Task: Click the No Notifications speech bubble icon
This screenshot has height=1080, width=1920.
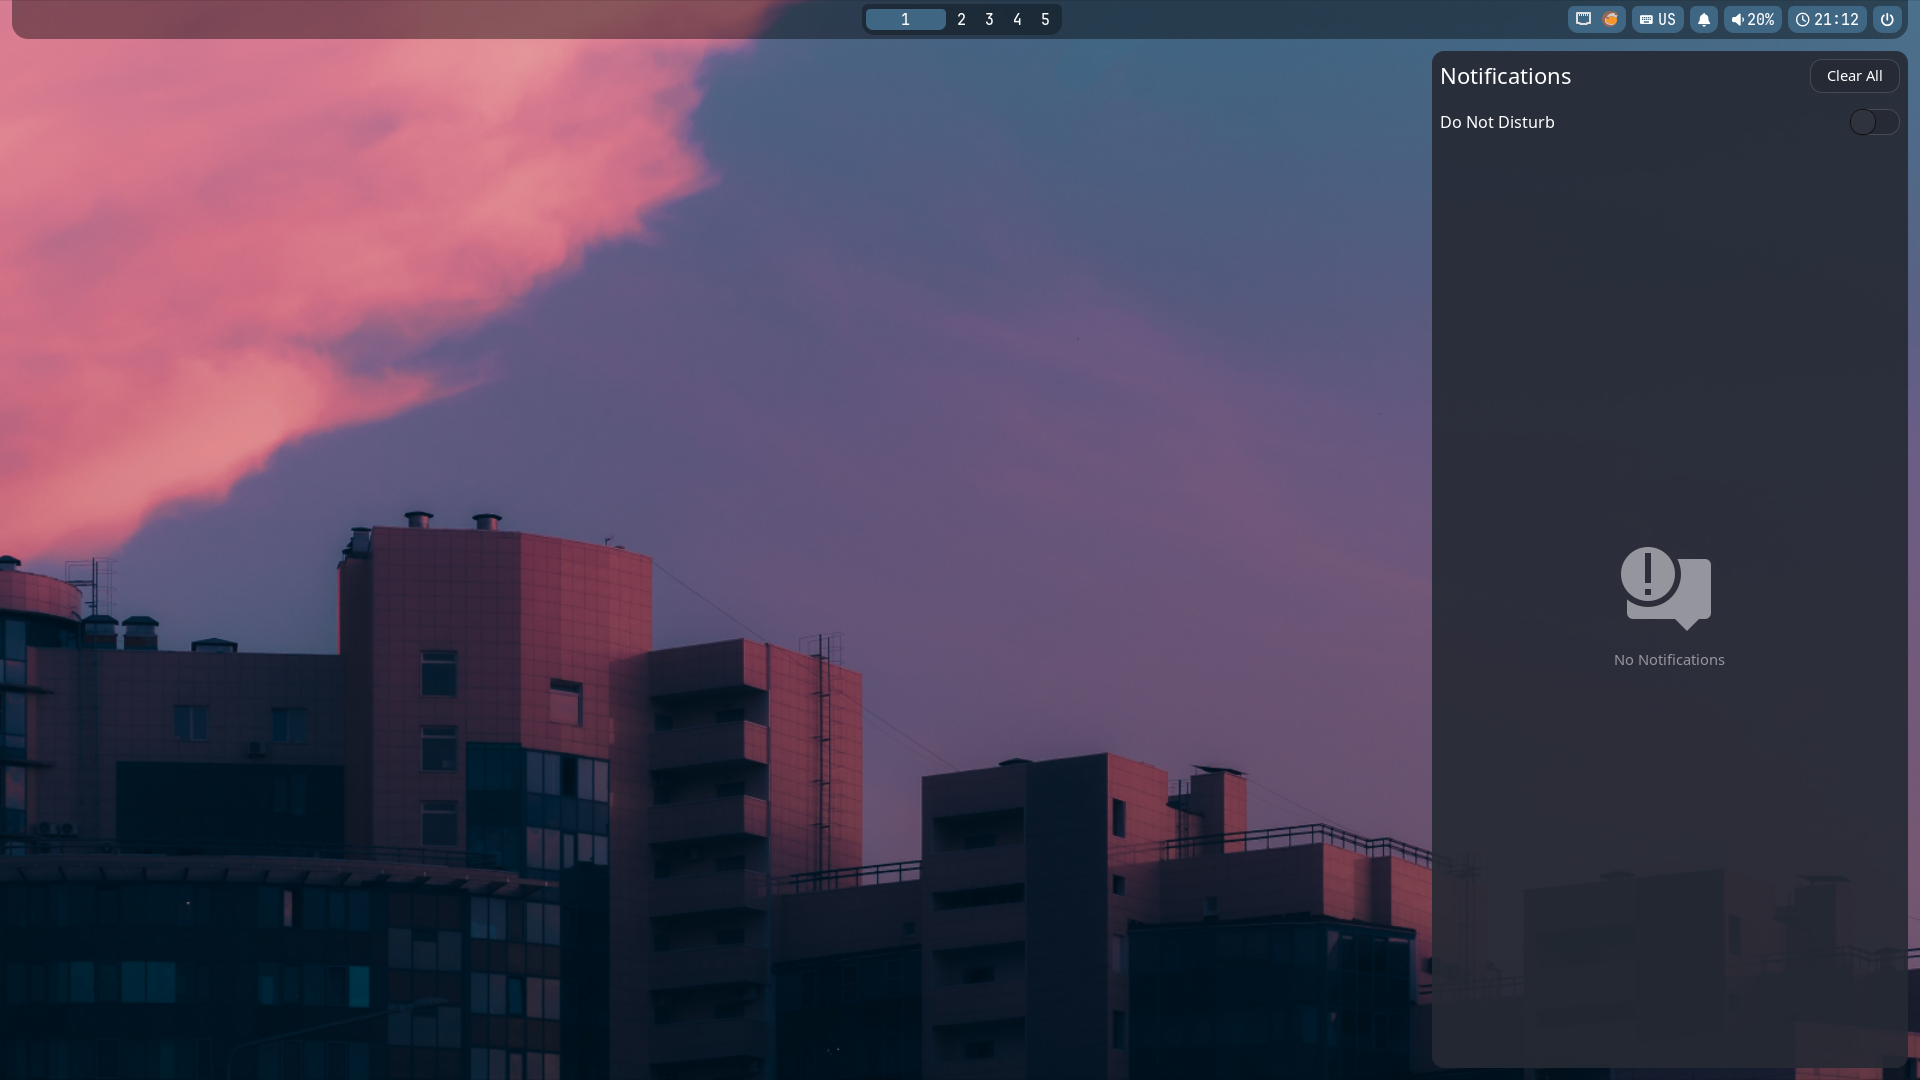Action: click(1666, 588)
